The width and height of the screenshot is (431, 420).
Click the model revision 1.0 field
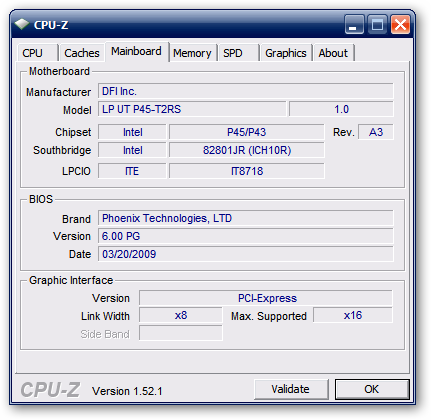(x=341, y=109)
